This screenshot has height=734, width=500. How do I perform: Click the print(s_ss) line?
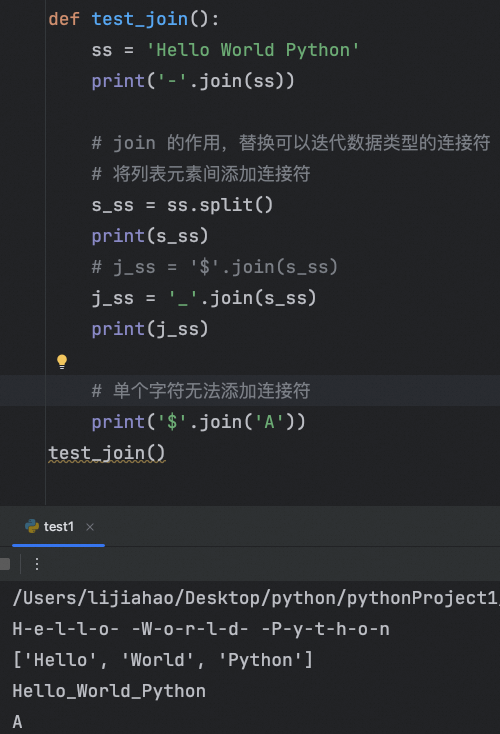tap(150, 236)
